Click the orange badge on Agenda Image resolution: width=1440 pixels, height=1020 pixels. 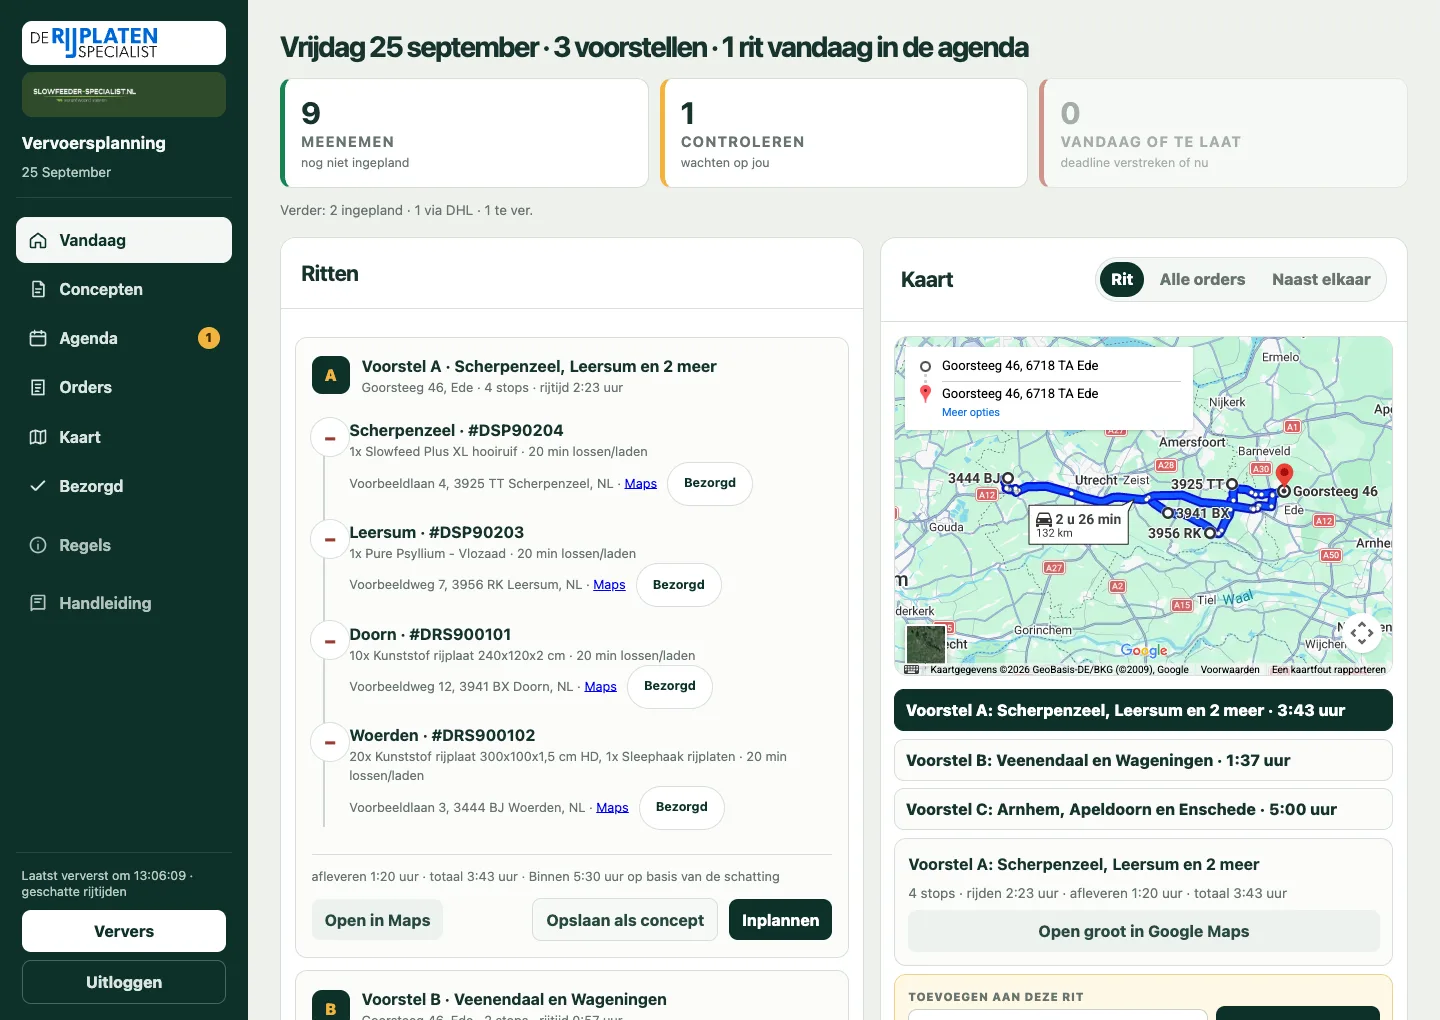point(208,338)
